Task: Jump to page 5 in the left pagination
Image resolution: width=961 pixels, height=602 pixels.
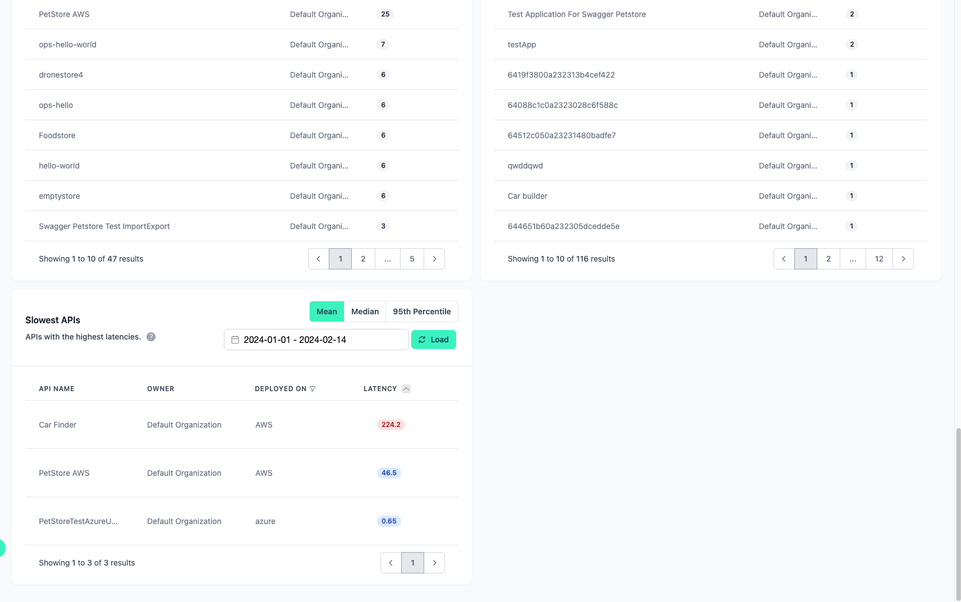Action: click(411, 258)
